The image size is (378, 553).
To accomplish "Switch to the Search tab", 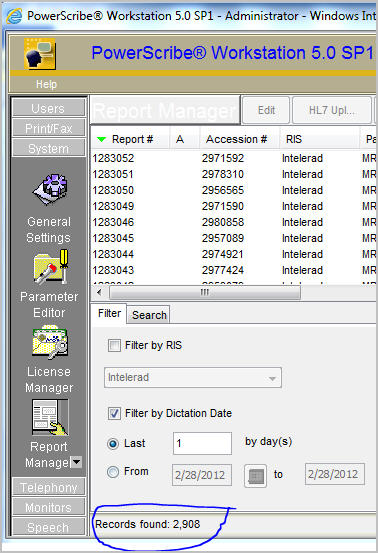I will (x=149, y=315).
